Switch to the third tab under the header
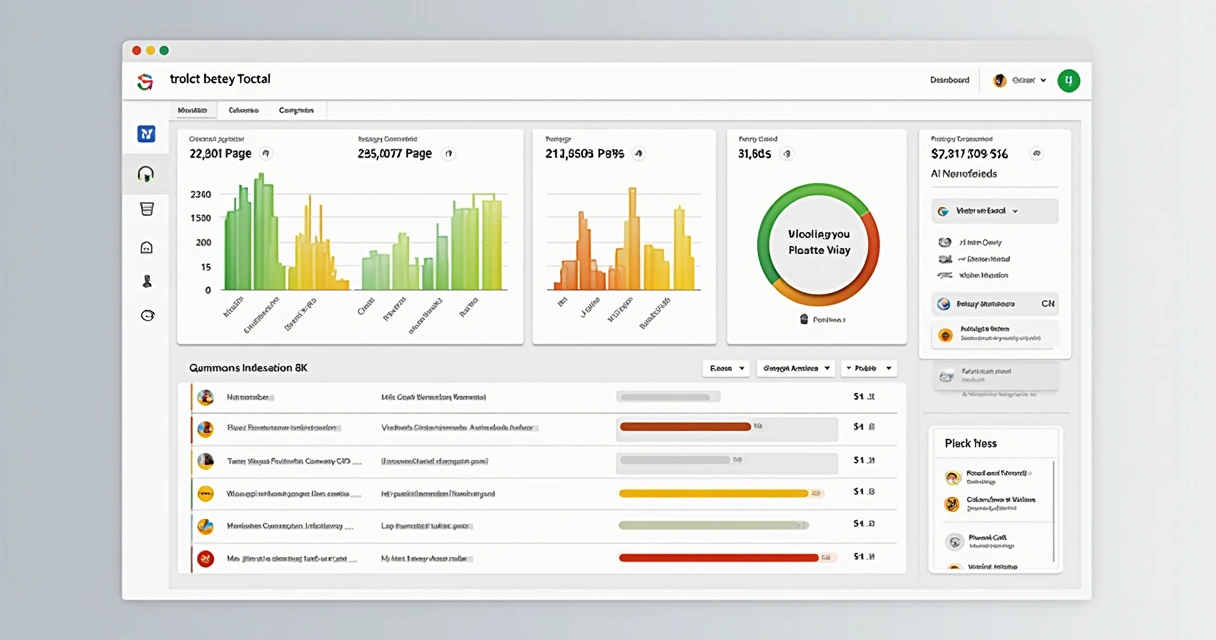This screenshot has height=640, width=1216. pyautogui.click(x=296, y=110)
